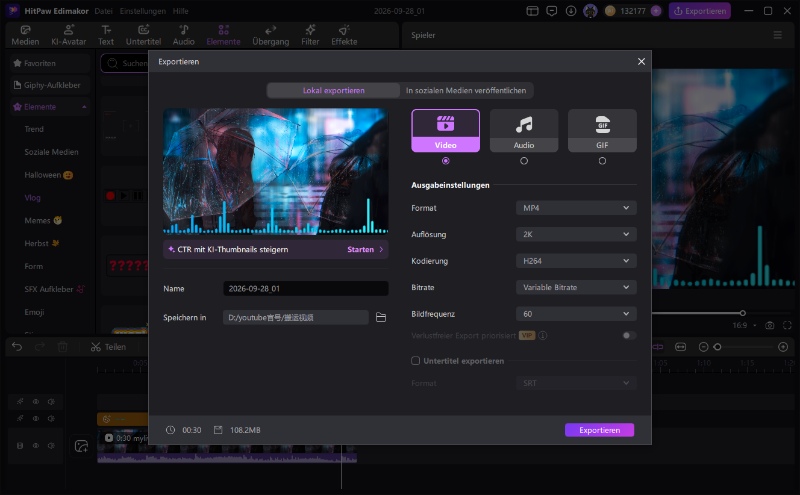Open the Filter tool
Screen dimensions: 800x495
(310, 35)
